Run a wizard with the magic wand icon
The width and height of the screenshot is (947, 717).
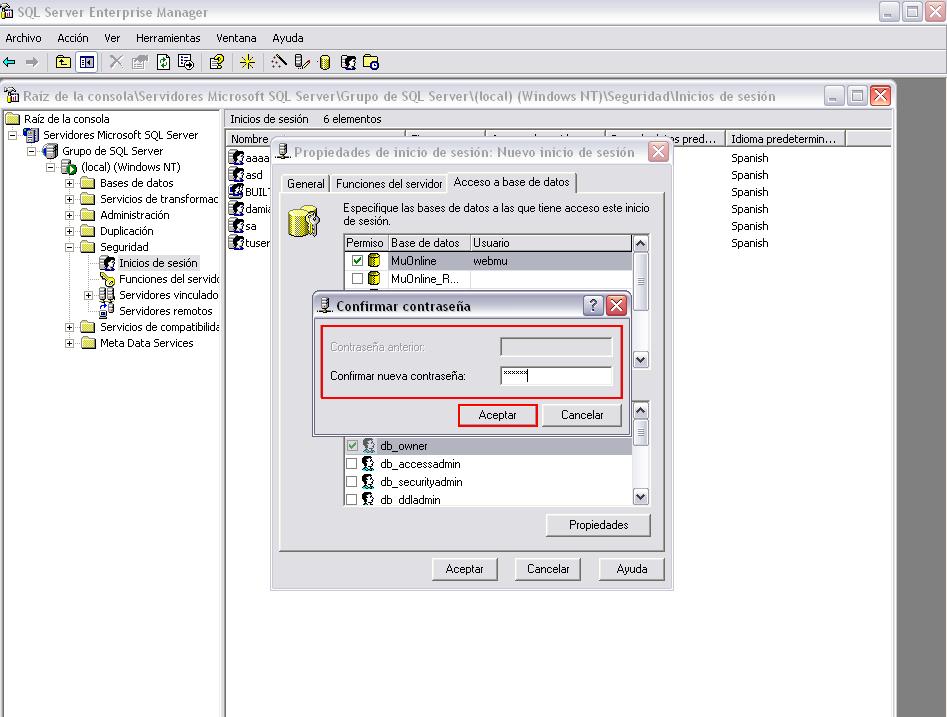pyautogui.click(x=278, y=62)
